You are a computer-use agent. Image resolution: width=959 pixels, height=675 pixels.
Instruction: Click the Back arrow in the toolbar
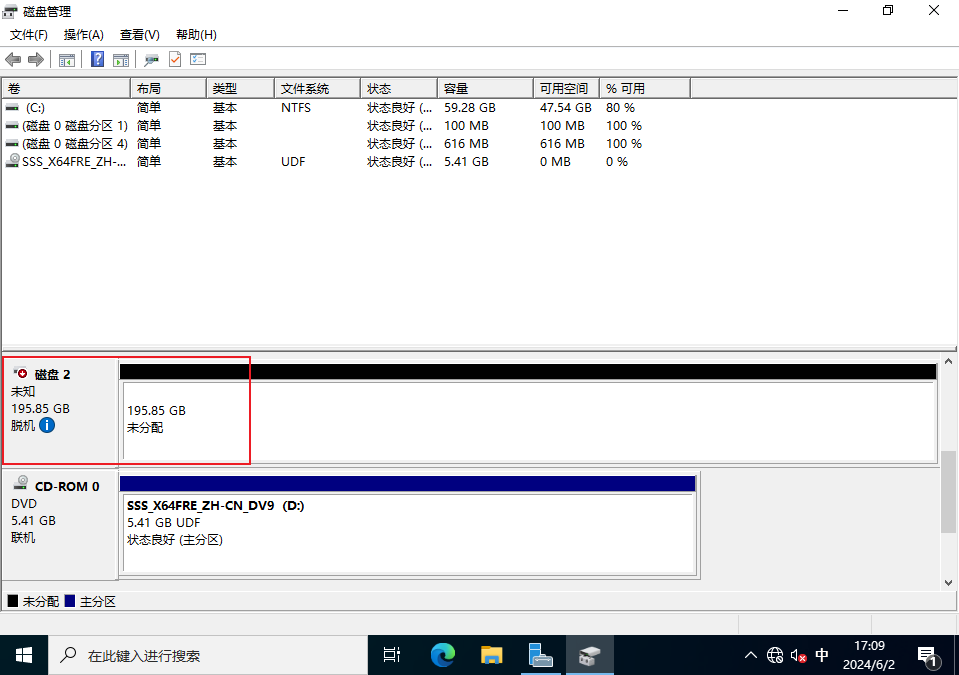(13, 60)
